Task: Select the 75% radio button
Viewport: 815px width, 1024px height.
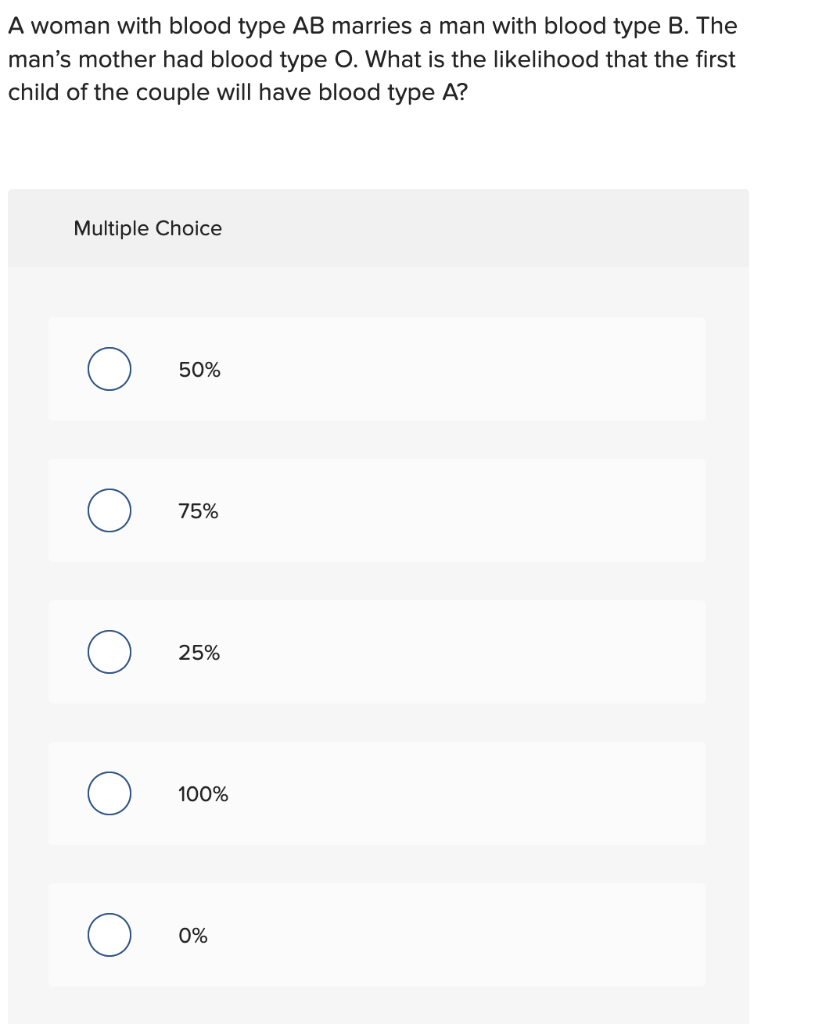Action: 109,510
